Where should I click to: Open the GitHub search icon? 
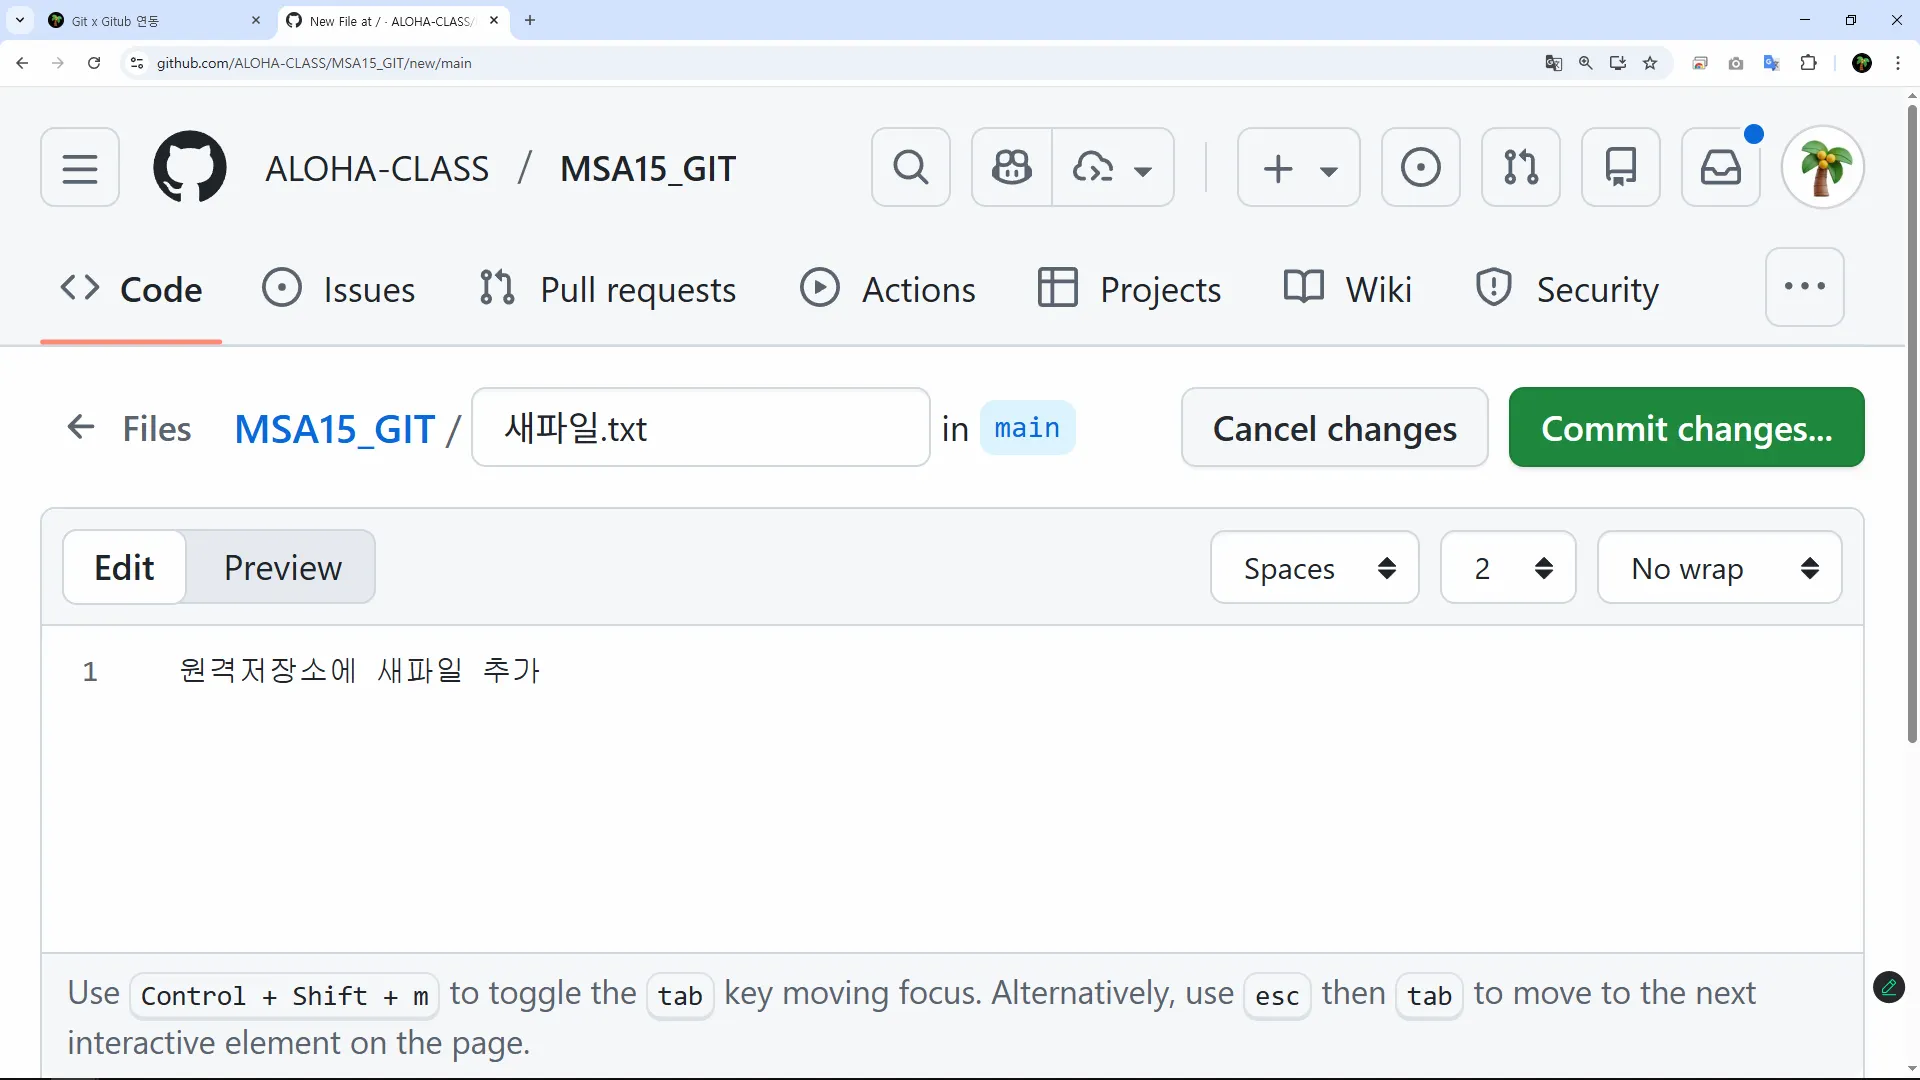(910, 167)
